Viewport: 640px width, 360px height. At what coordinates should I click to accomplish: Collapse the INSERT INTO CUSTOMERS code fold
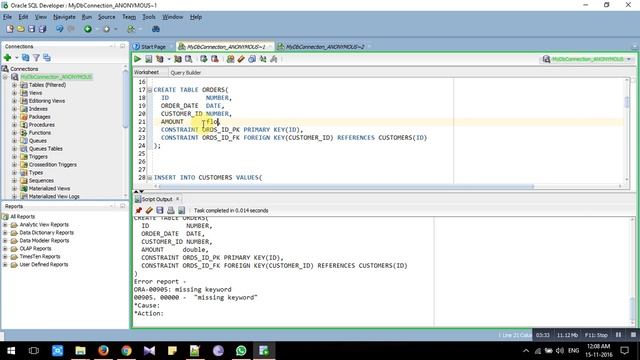coord(150,178)
